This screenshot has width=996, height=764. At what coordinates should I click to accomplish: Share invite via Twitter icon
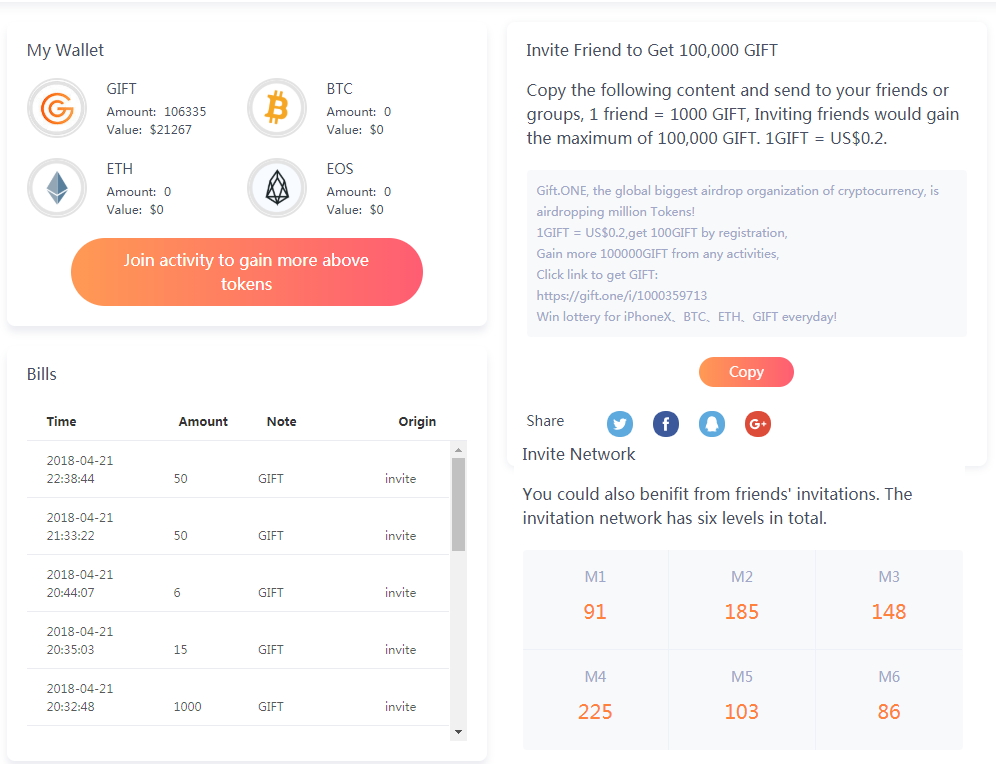click(x=620, y=424)
